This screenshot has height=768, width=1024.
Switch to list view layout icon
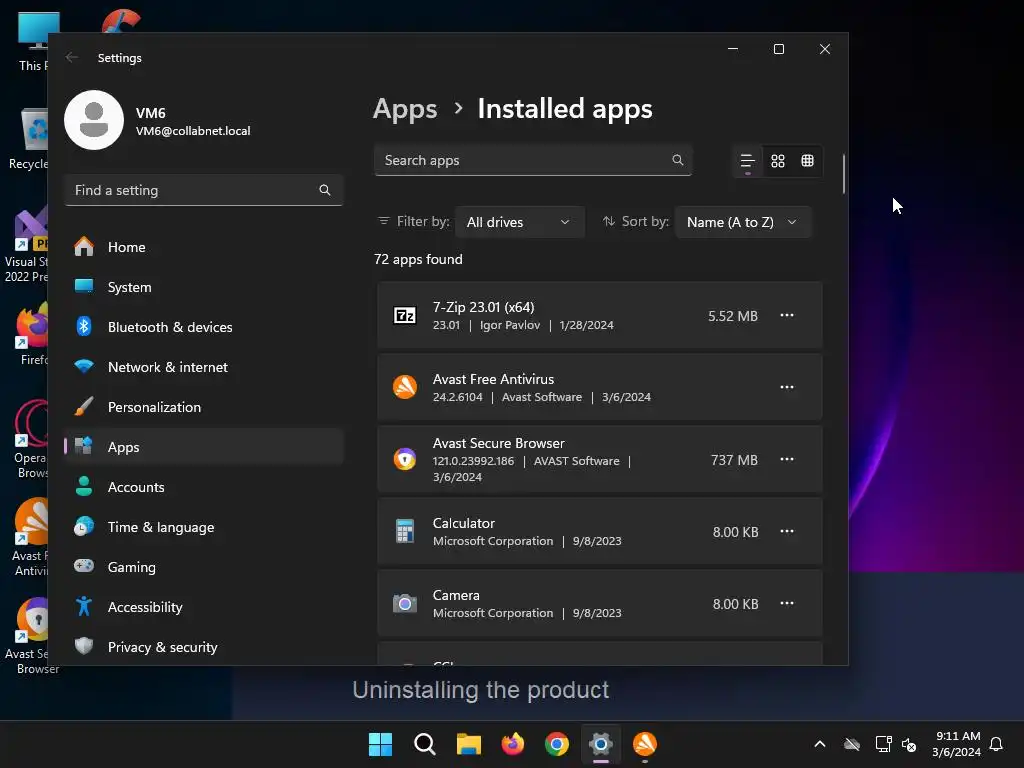(x=748, y=161)
